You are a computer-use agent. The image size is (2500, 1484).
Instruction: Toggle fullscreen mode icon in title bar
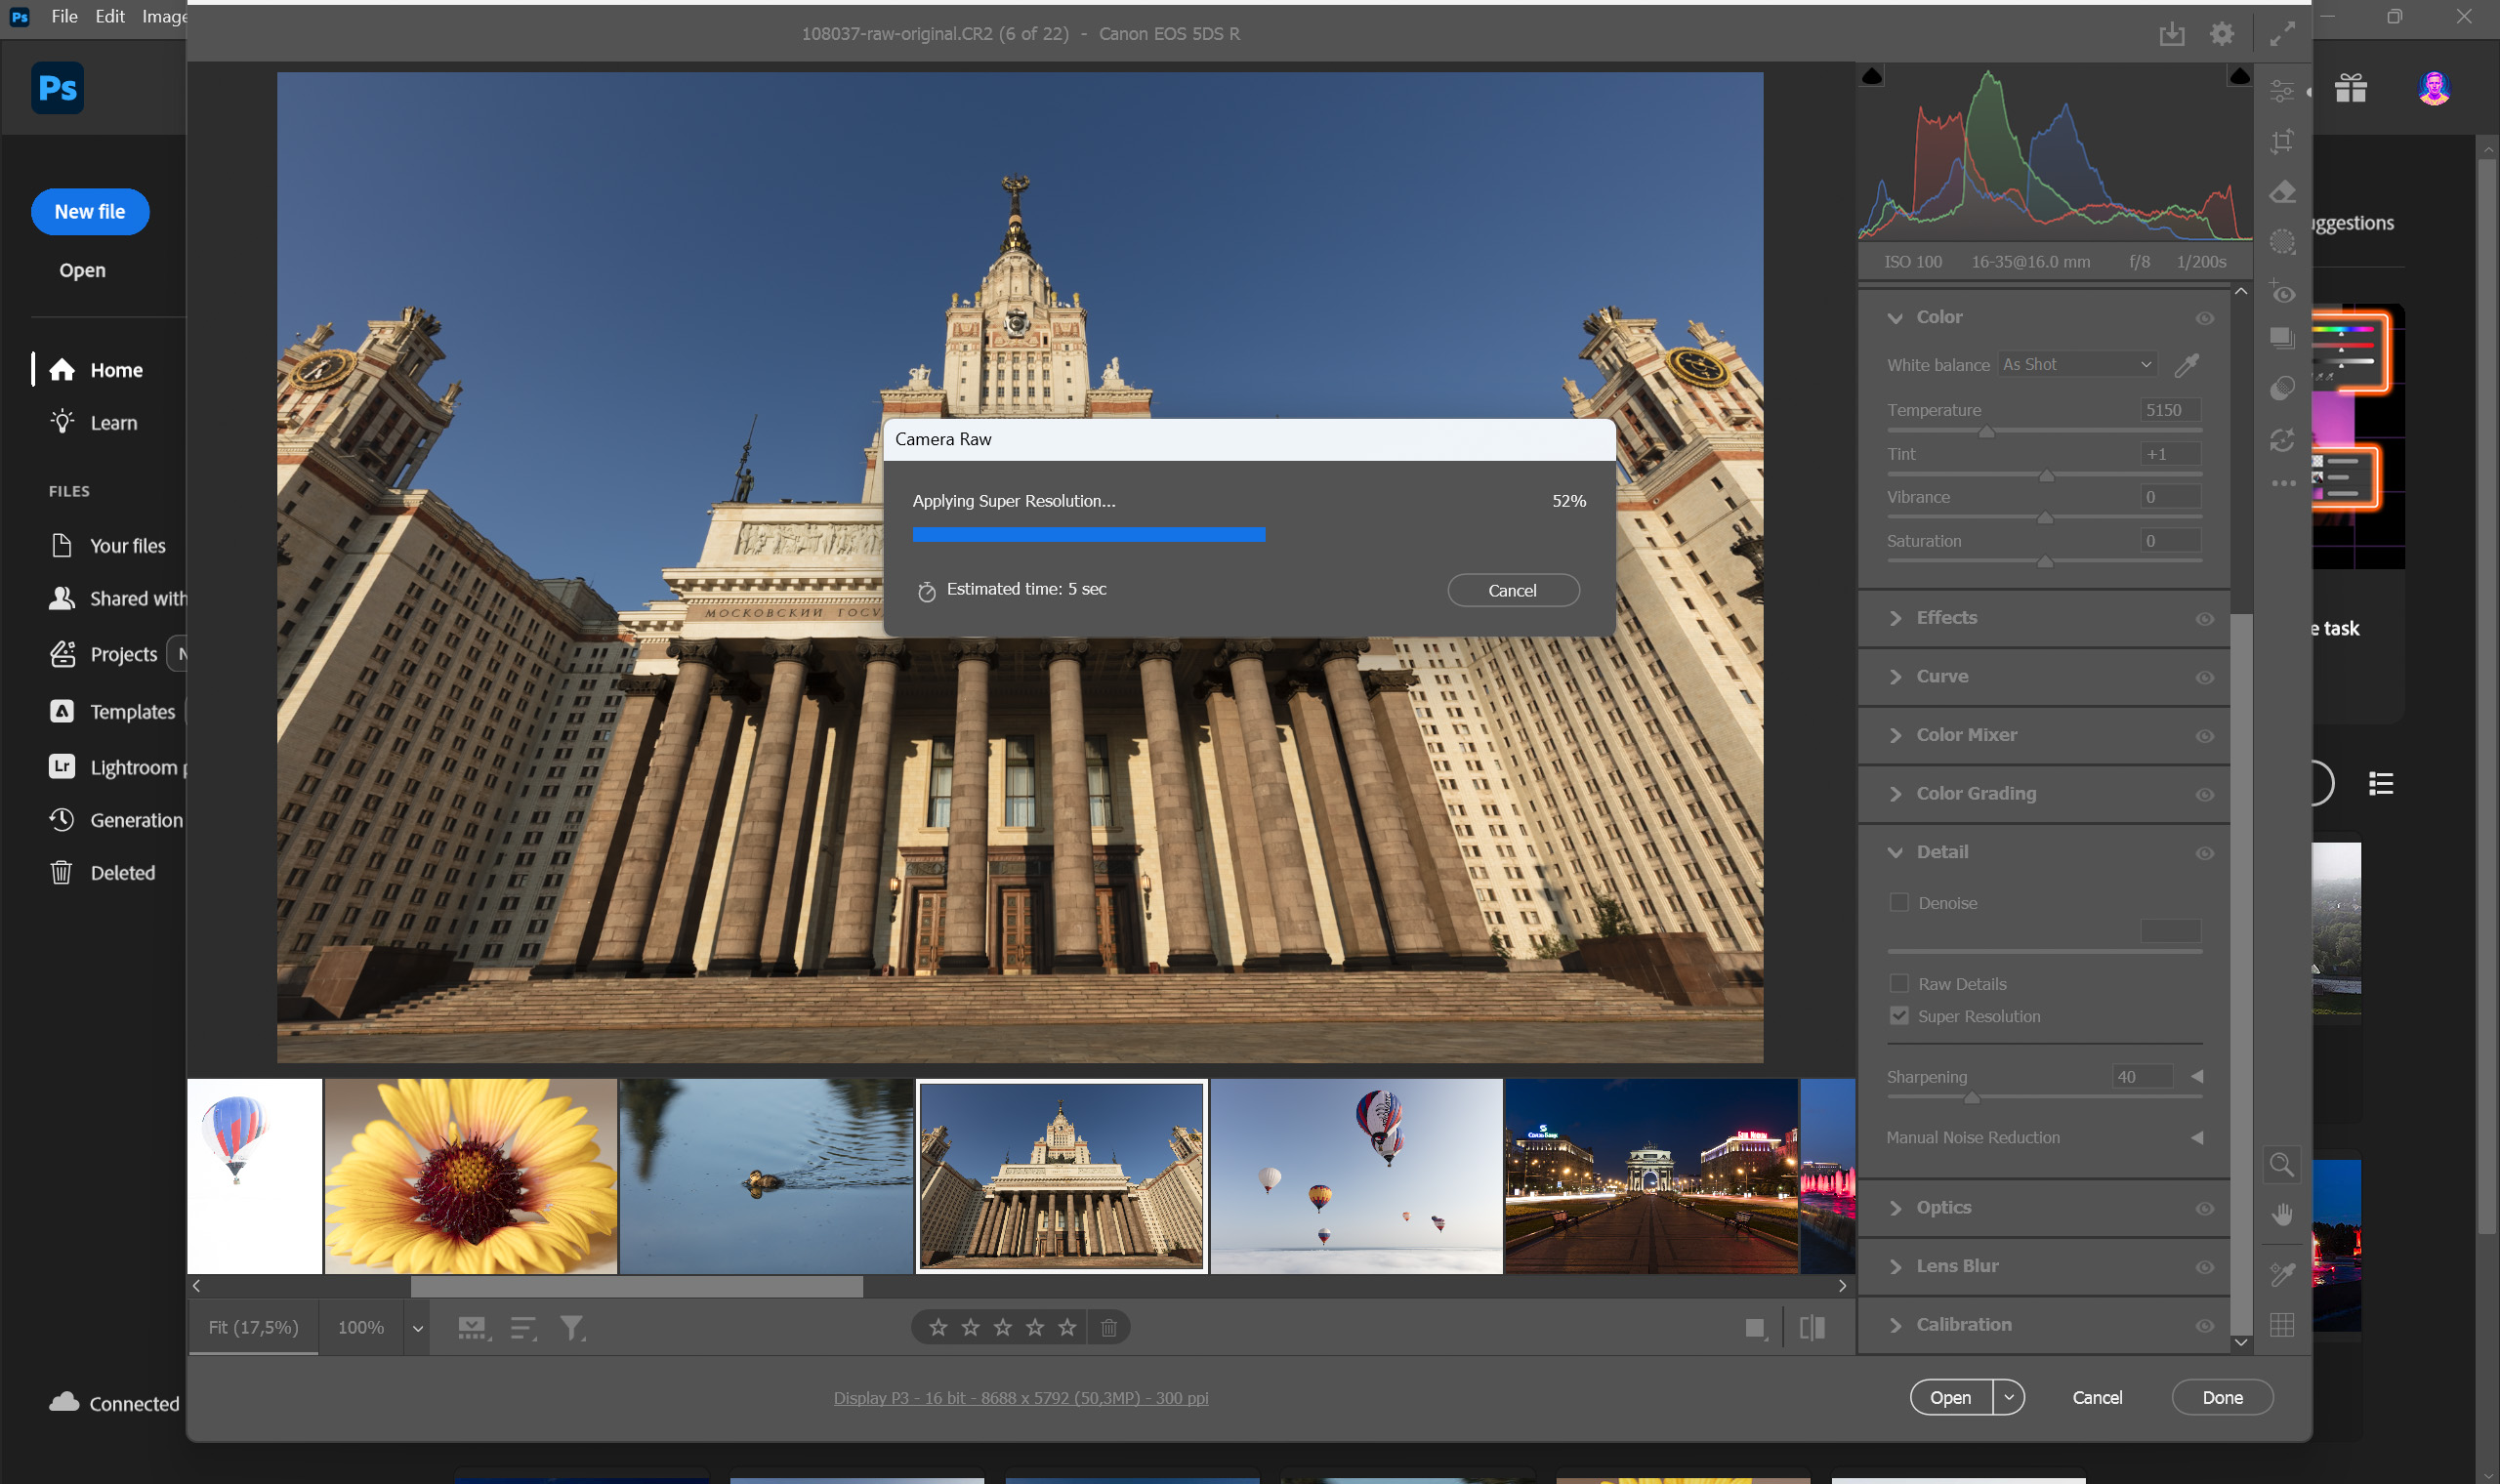[x=2281, y=34]
